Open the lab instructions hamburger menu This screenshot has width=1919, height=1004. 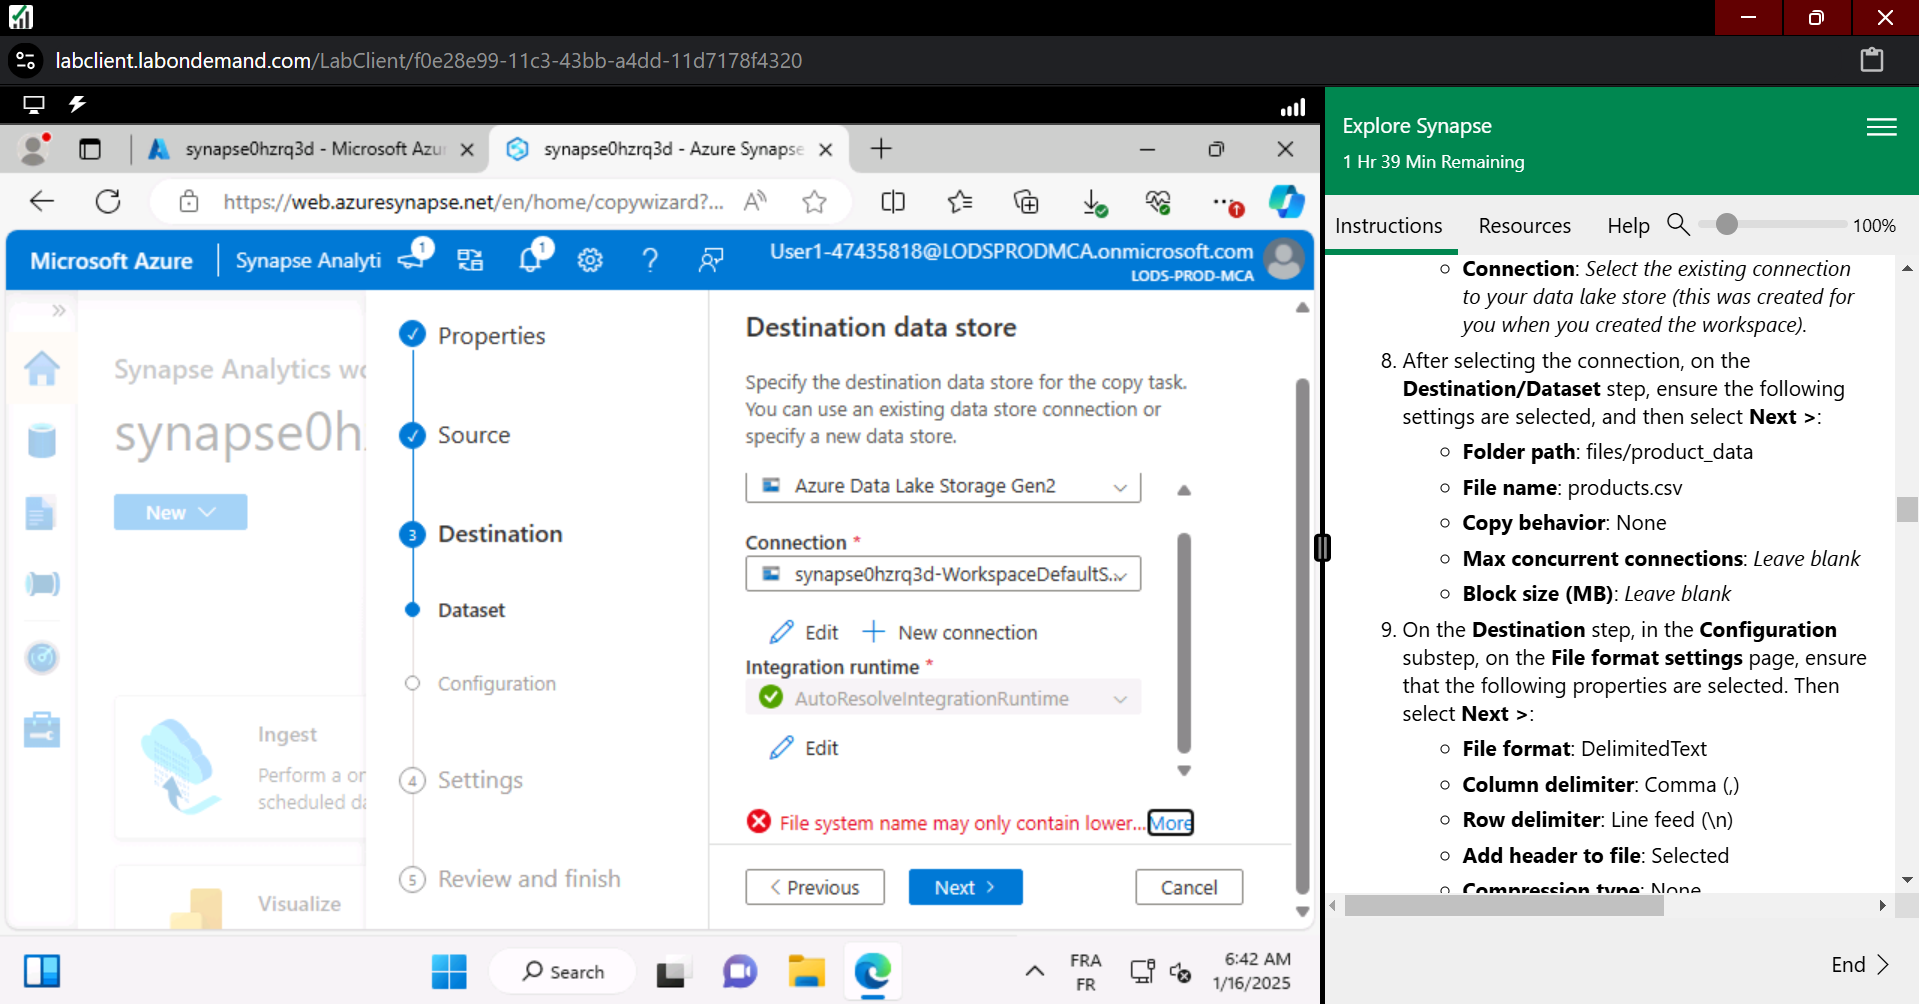[x=1882, y=127]
